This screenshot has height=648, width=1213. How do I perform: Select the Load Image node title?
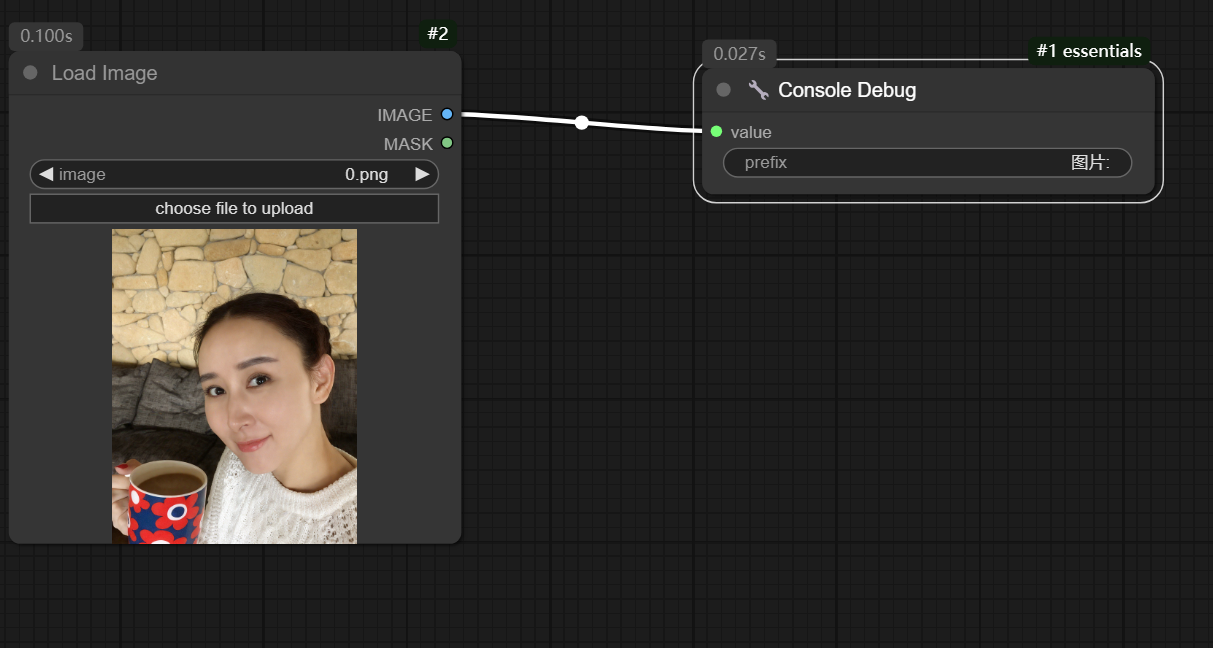(x=104, y=73)
